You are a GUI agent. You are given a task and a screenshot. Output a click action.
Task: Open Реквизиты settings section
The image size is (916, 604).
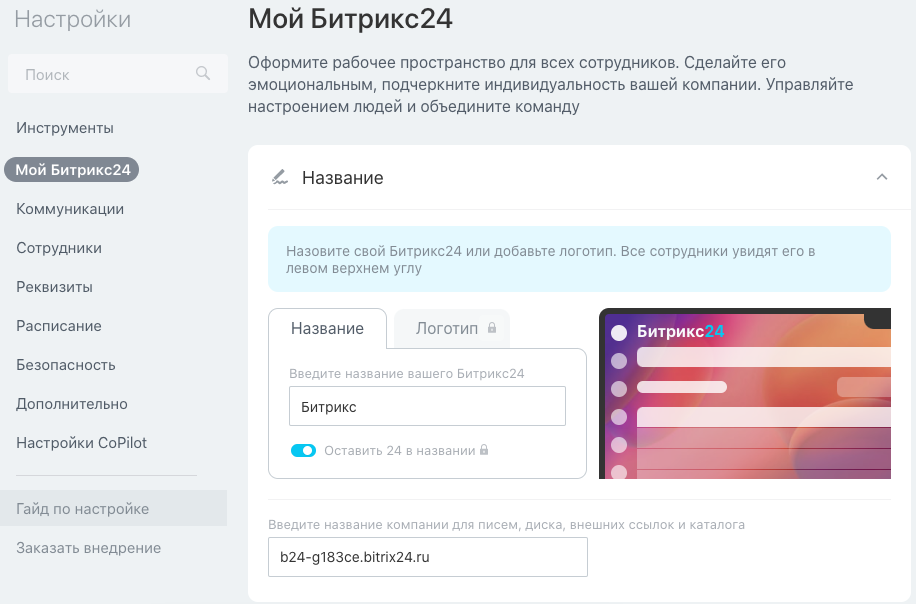click(54, 287)
